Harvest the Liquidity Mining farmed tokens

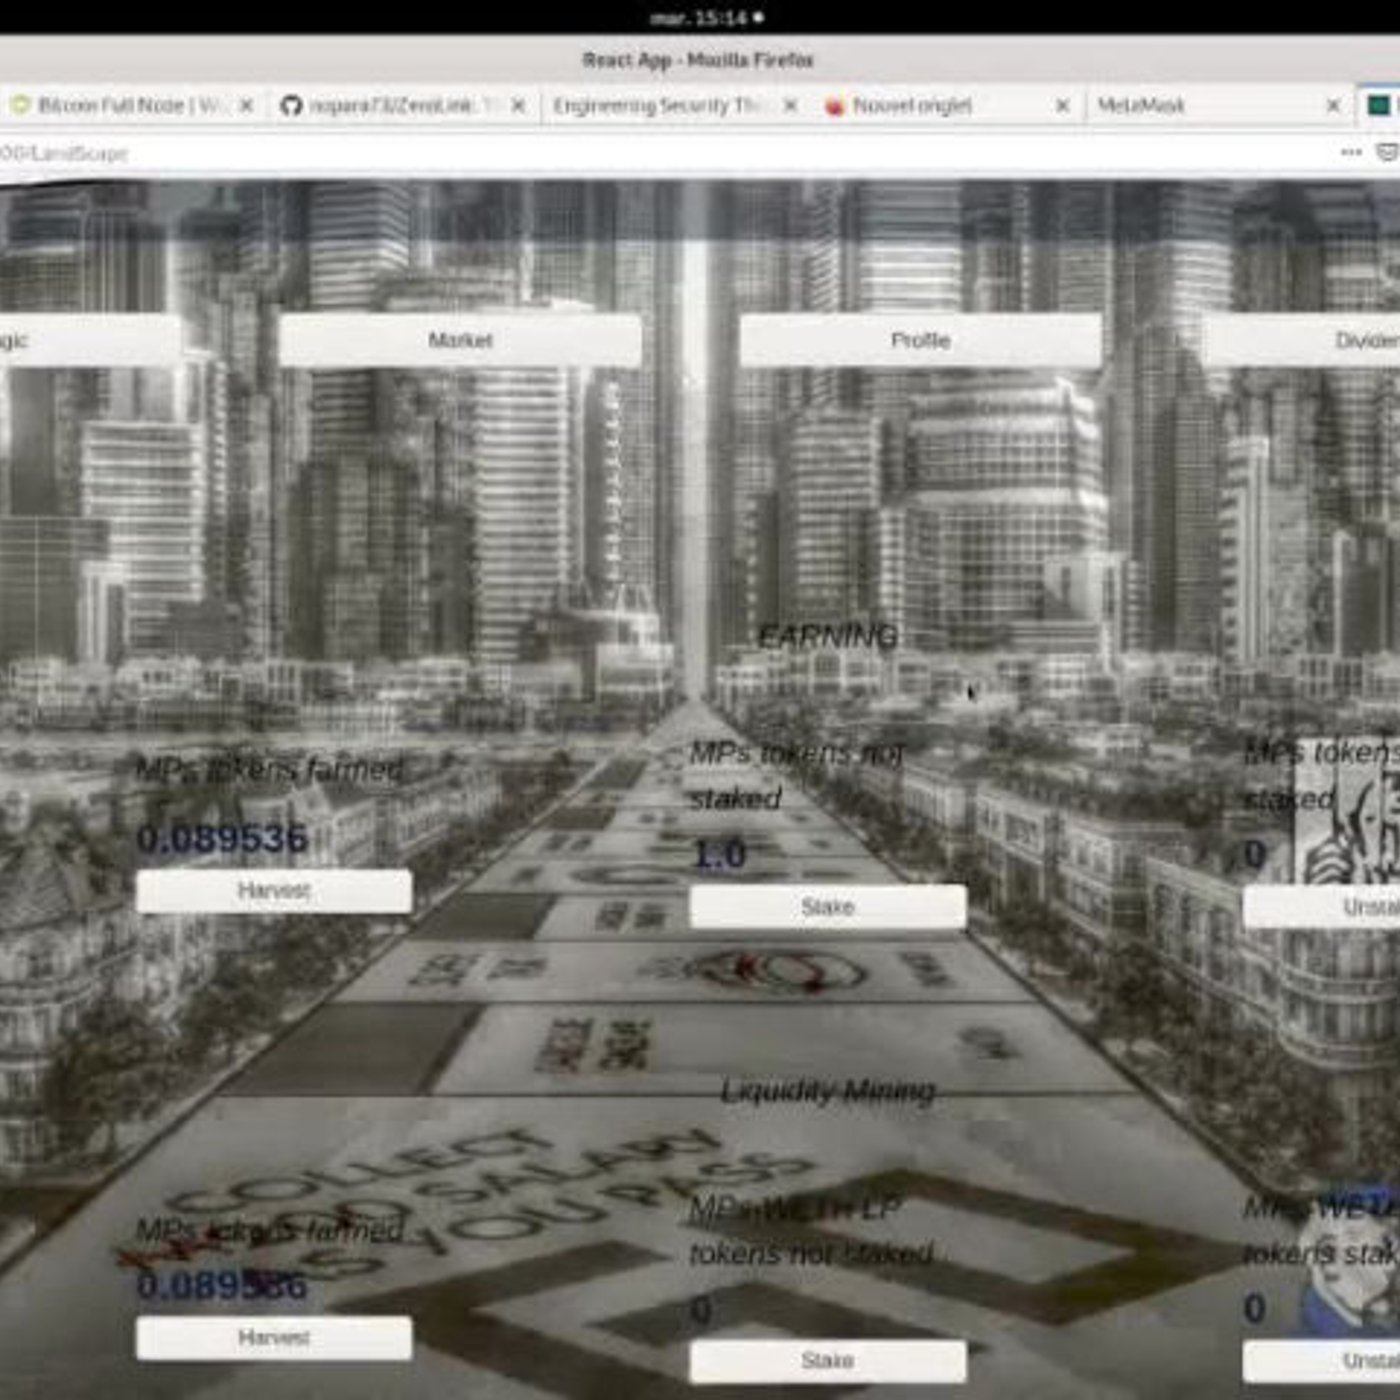pos(274,1337)
